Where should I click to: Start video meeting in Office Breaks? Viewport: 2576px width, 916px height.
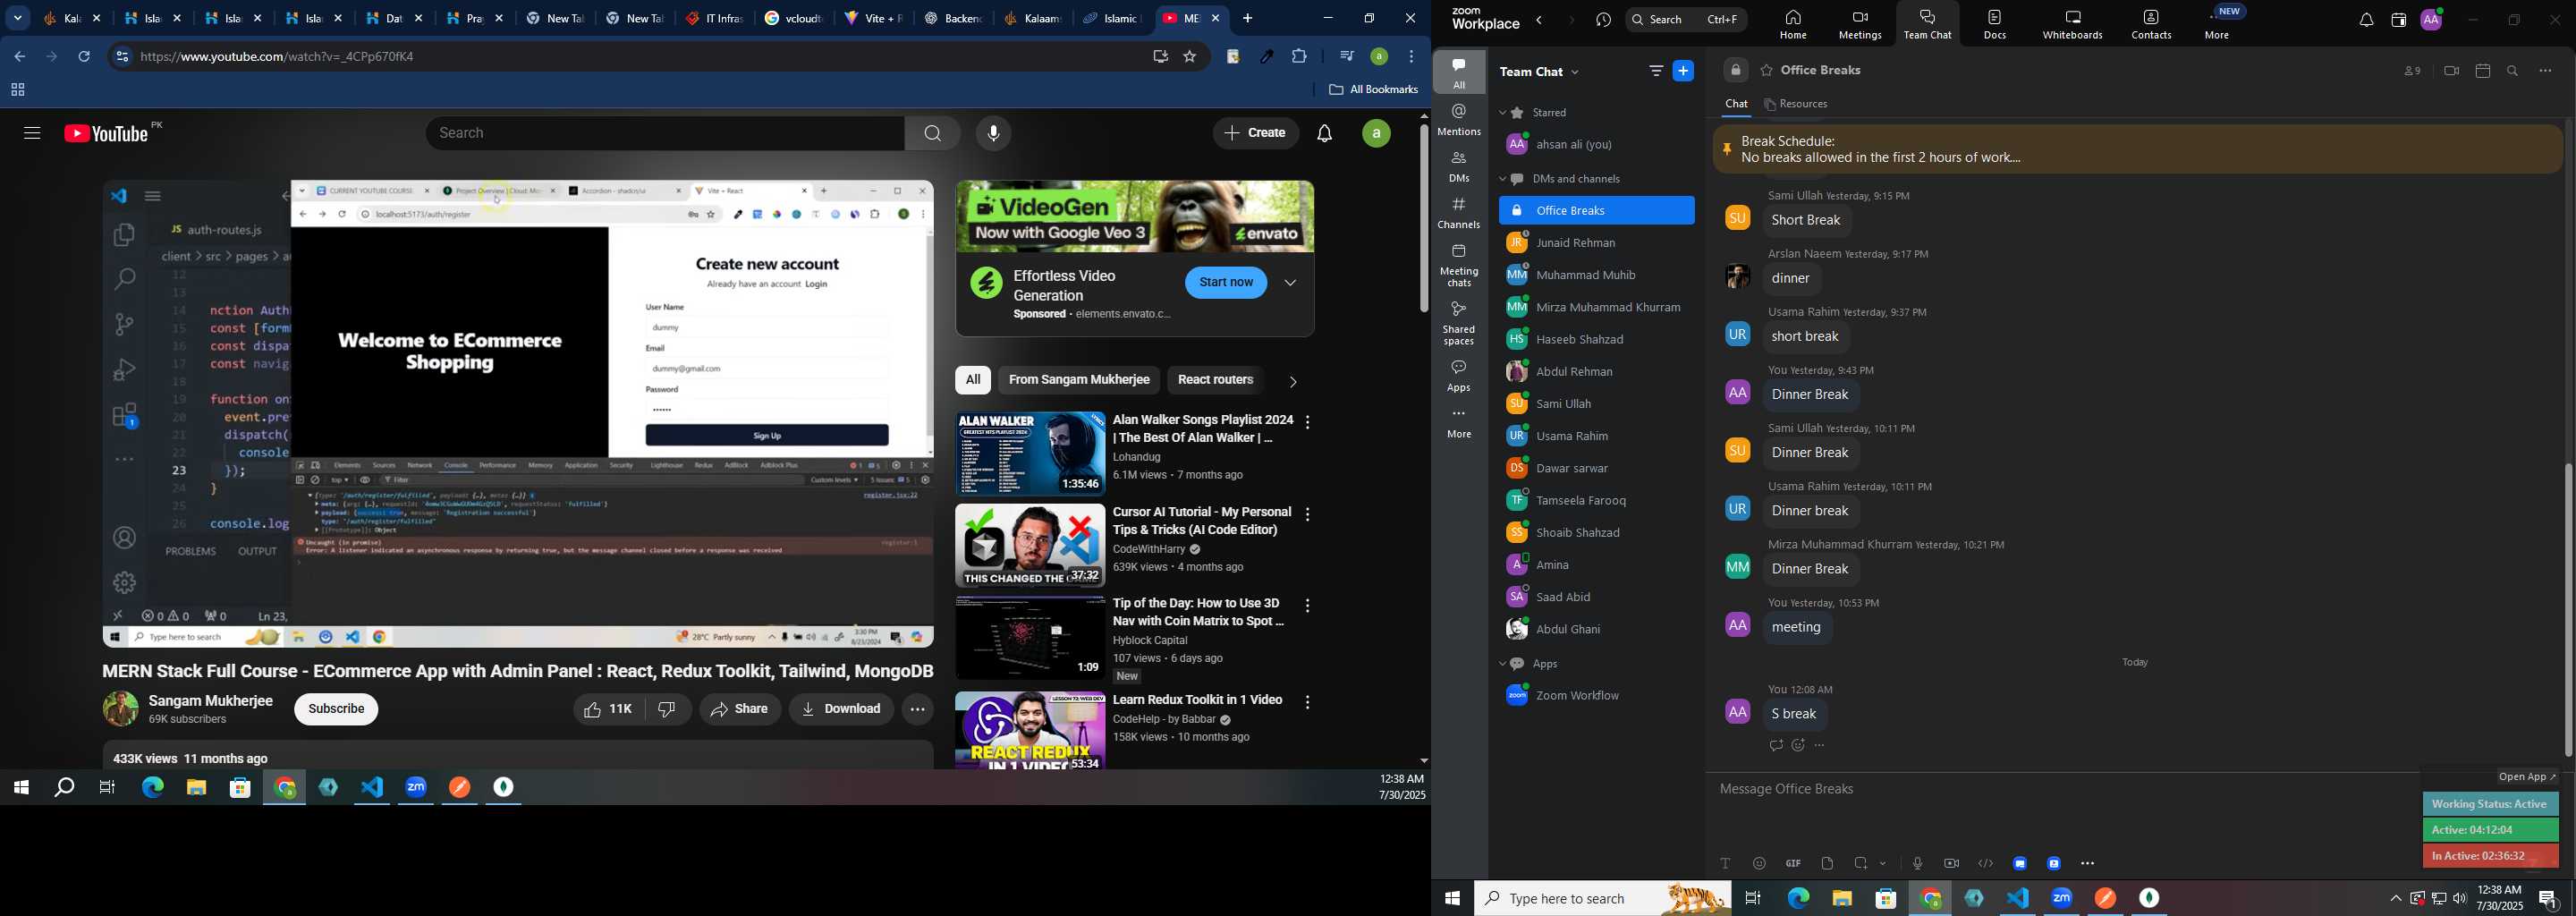click(2450, 71)
